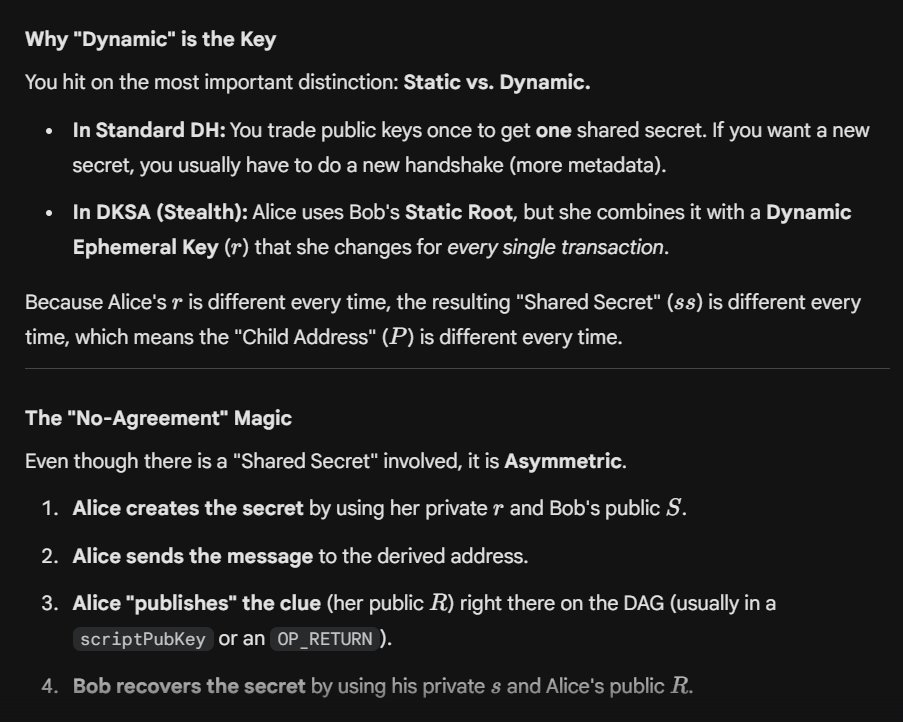Click the bold "Ephemeral Key" text
Viewport: 903px width, 722px height.
[x=136, y=246]
